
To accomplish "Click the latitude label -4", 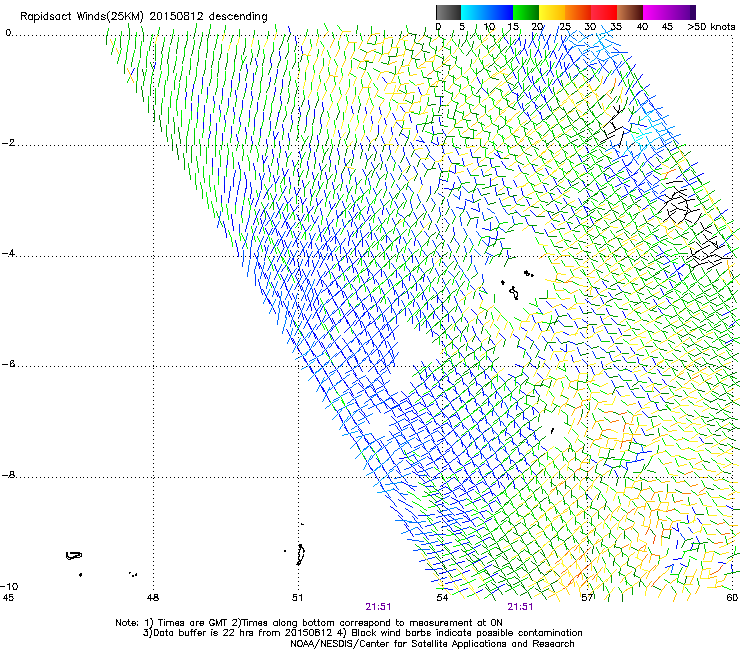I will click(8, 253).
